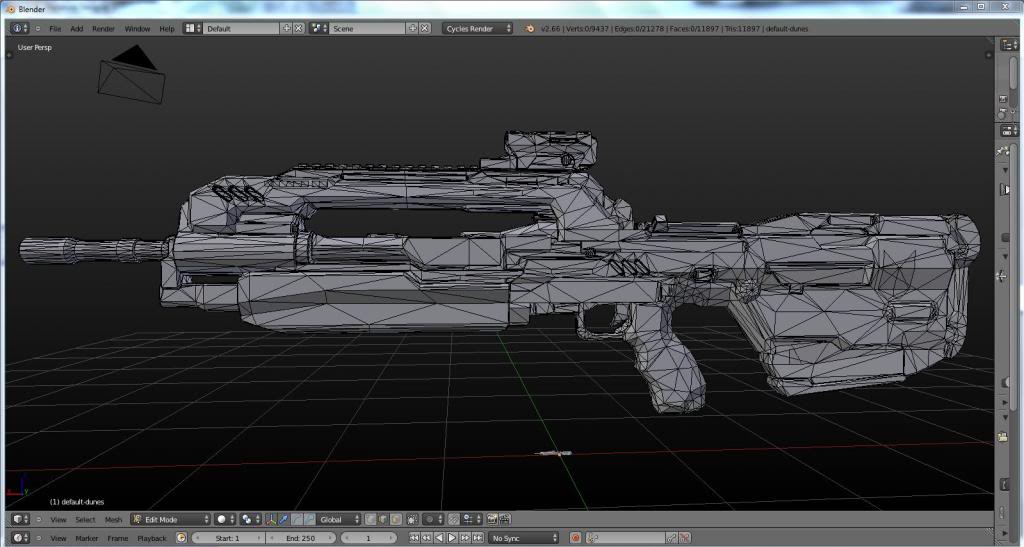Expand the Global transform orientation dropdown
This screenshot has height=547, width=1024.
point(338,519)
